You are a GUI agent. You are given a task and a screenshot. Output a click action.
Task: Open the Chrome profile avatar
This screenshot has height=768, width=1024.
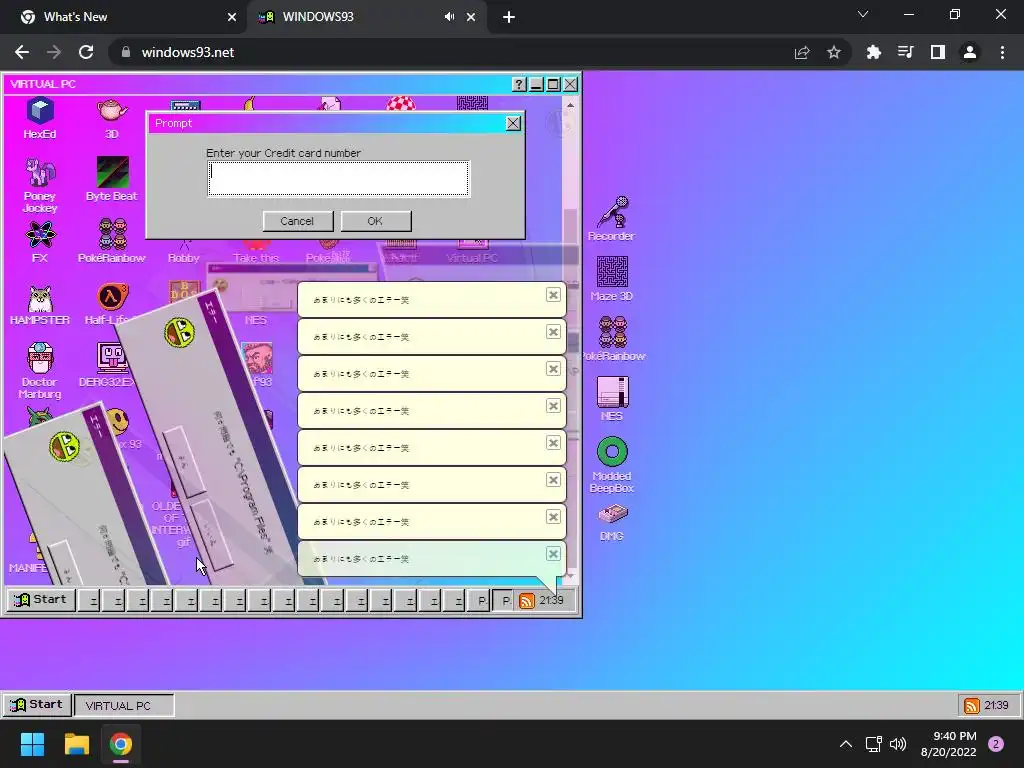970,52
